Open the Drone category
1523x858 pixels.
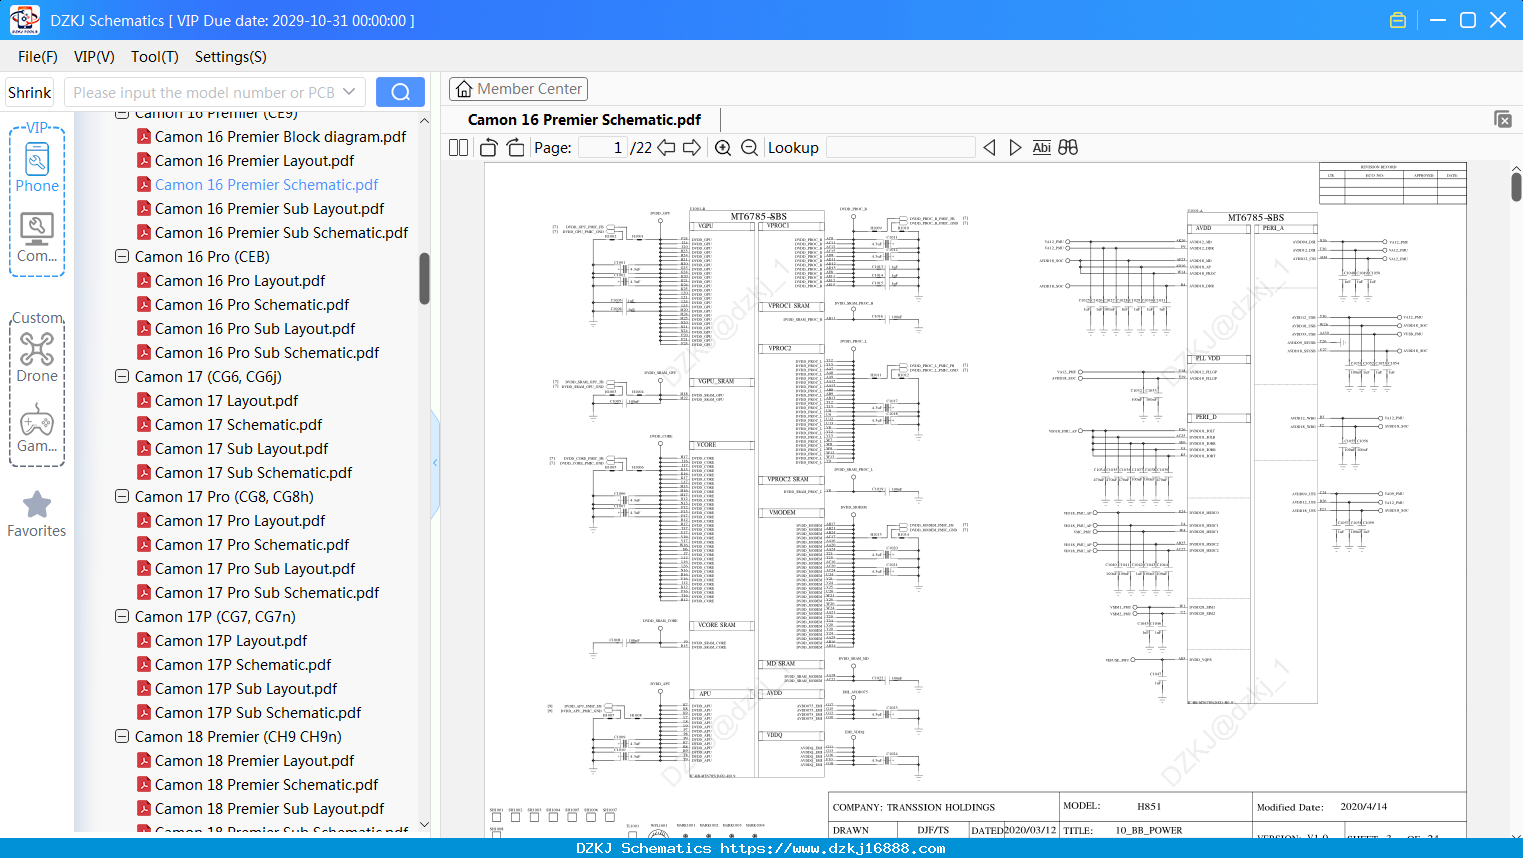click(x=37, y=357)
